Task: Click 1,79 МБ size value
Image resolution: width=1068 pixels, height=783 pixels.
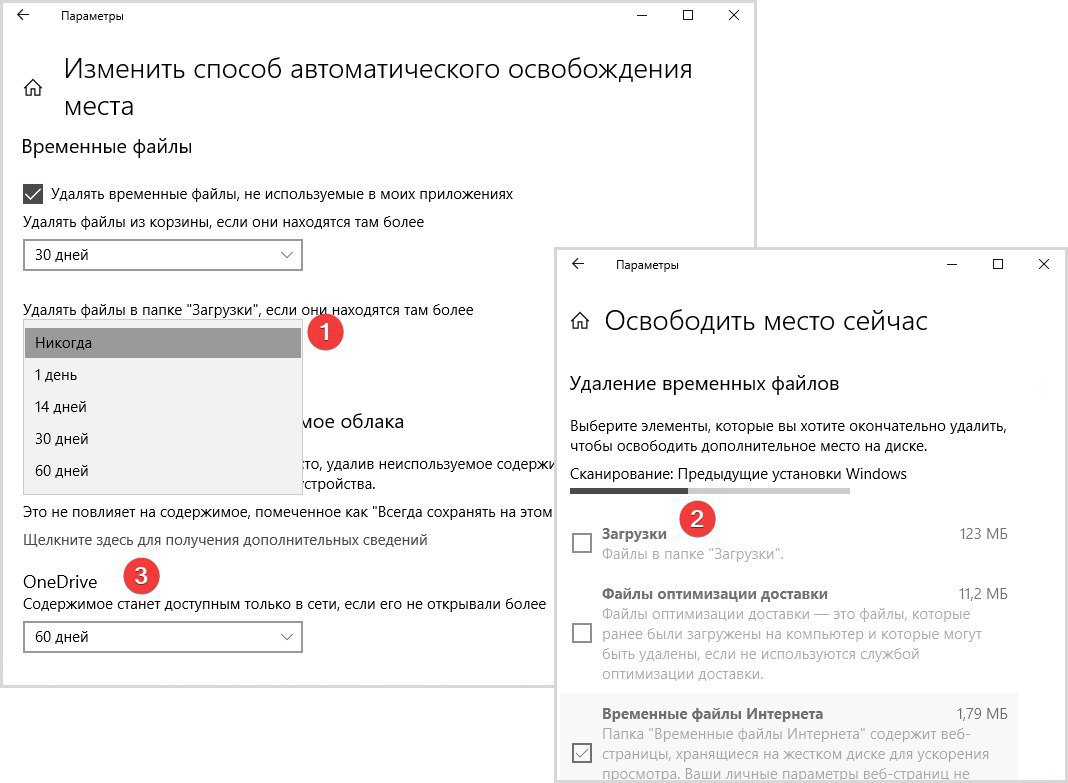Action: tap(981, 714)
